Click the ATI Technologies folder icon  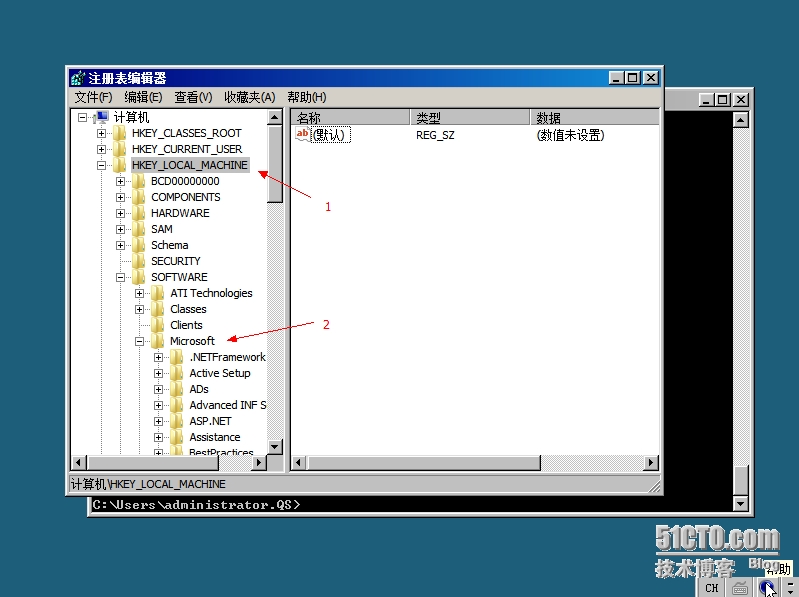click(158, 293)
